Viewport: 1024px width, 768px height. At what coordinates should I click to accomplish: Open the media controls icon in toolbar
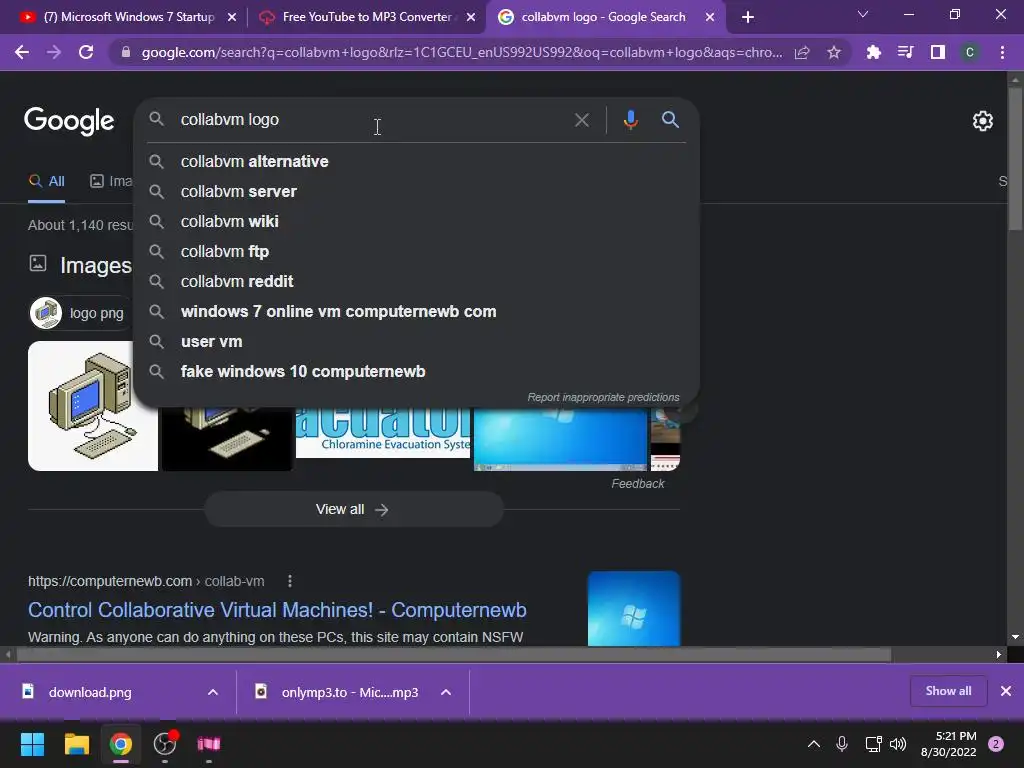[905, 52]
